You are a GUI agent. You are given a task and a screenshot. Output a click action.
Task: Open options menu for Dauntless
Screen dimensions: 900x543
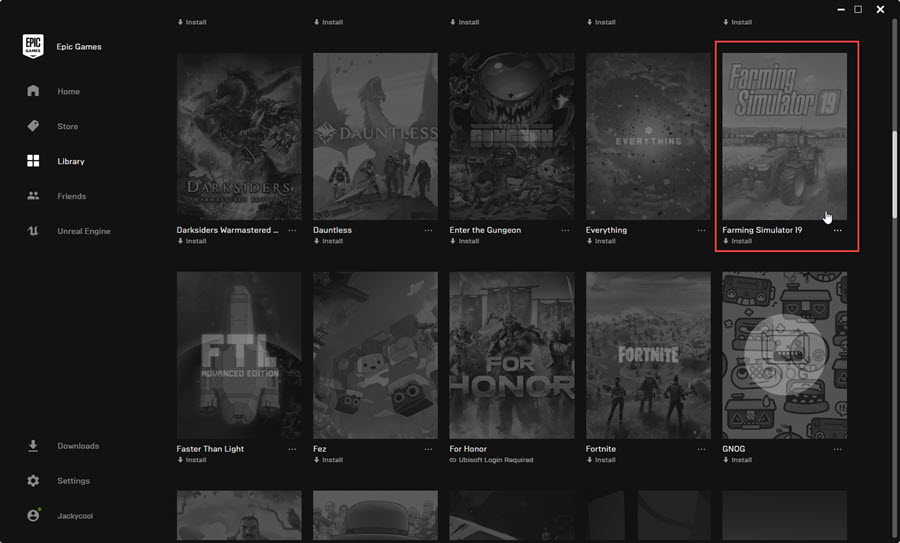pos(428,230)
